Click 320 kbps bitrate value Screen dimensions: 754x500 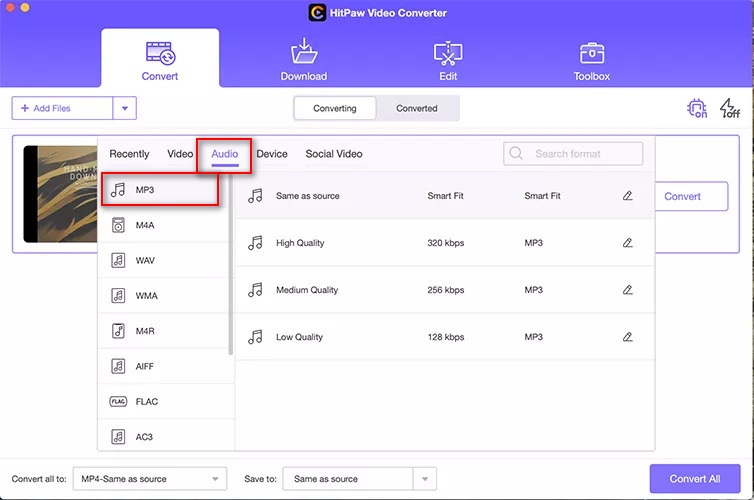[446, 243]
